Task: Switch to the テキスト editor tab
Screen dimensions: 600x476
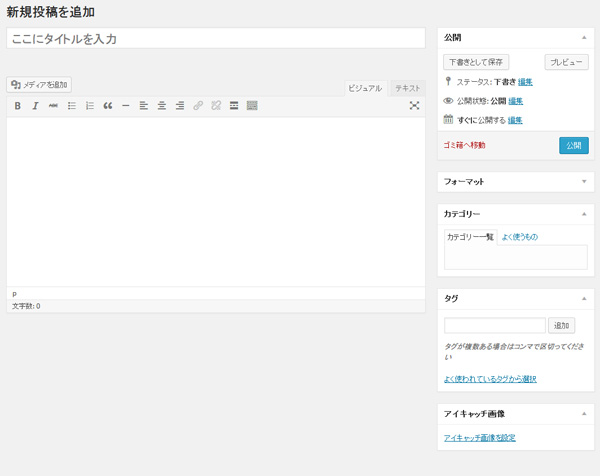Action: tap(408, 88)
